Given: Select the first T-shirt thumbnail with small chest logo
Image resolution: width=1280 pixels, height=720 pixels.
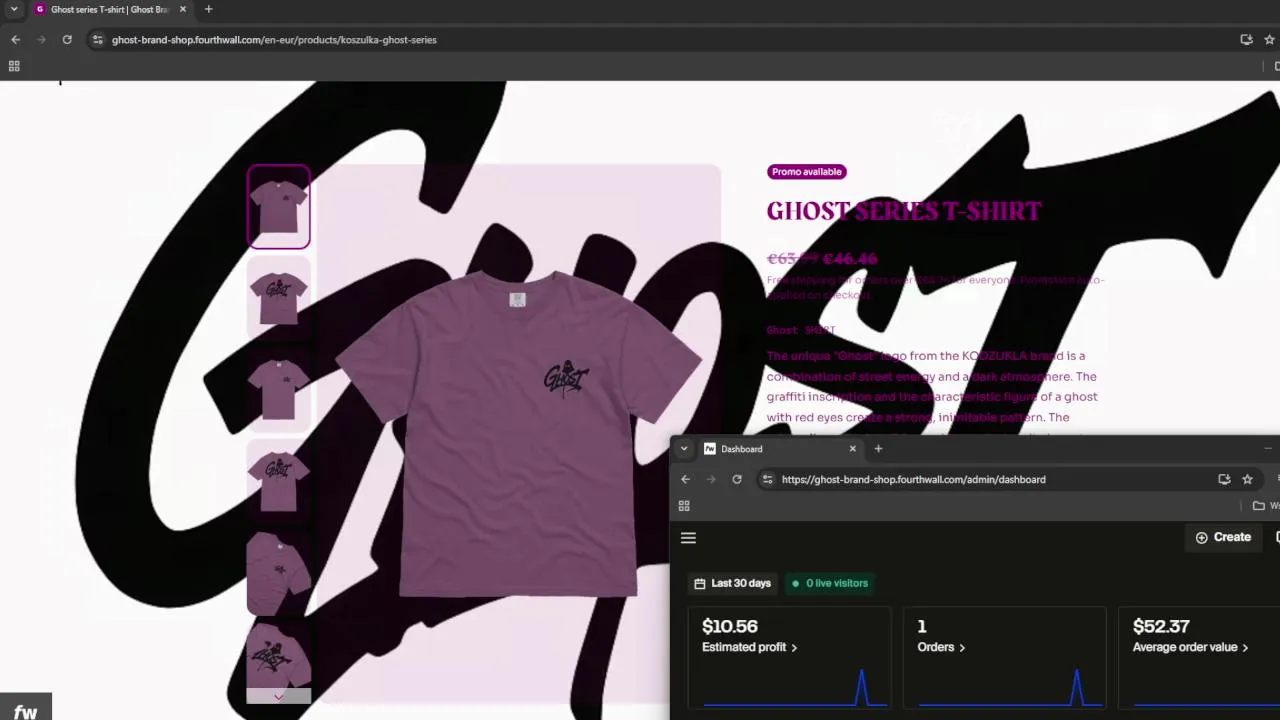Looking at the screenshot, I should (x=279, y=207).
